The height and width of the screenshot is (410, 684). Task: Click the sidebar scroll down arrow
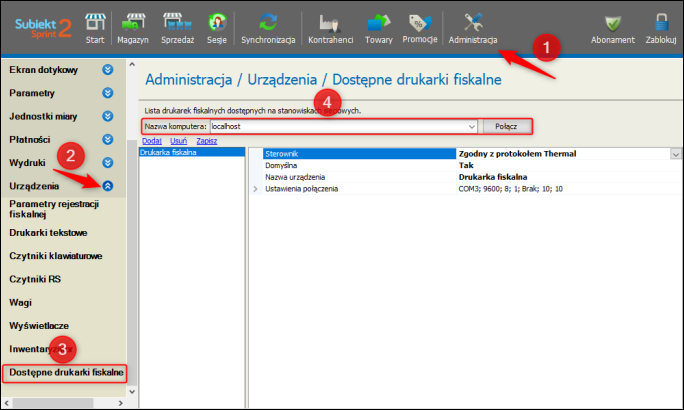pos(132,392)
